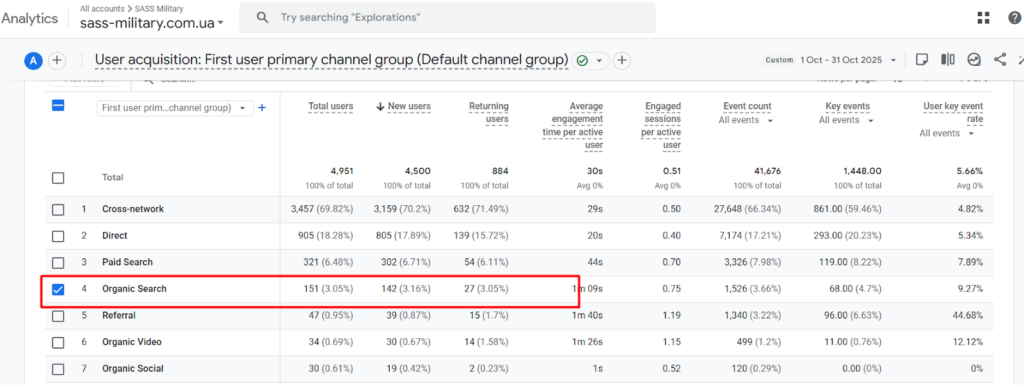This screenshot has width=1024, height=385.
Task: Select the Referral row checkbox
Action: pyautogui.click(x=58, y=316)
